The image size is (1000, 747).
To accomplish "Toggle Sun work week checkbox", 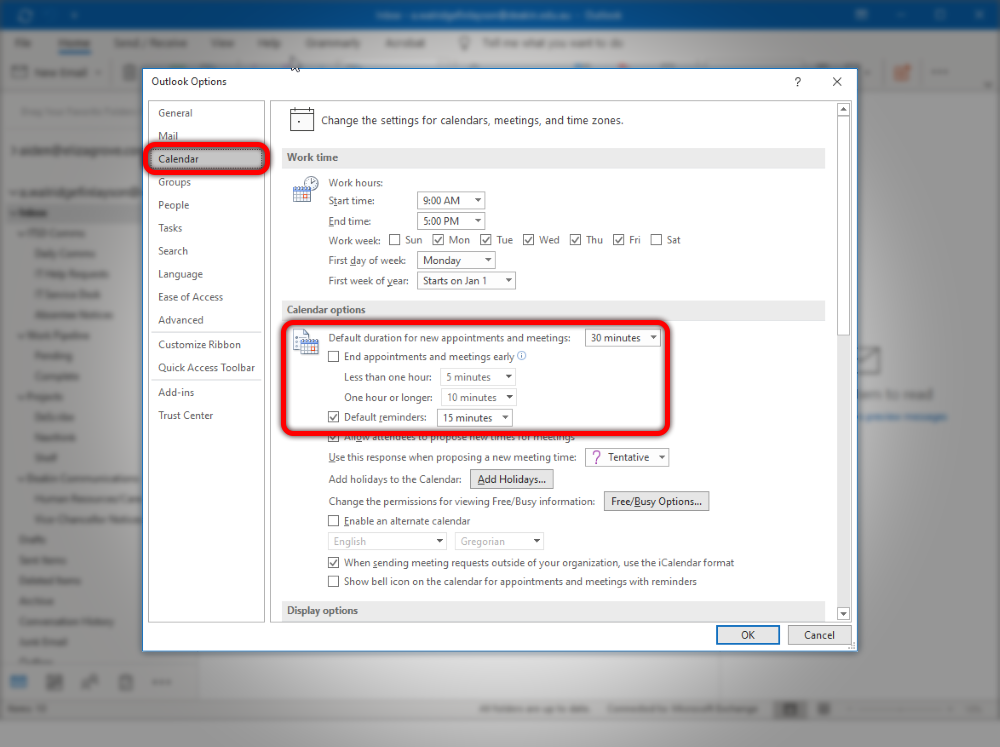I will (395, 240).
